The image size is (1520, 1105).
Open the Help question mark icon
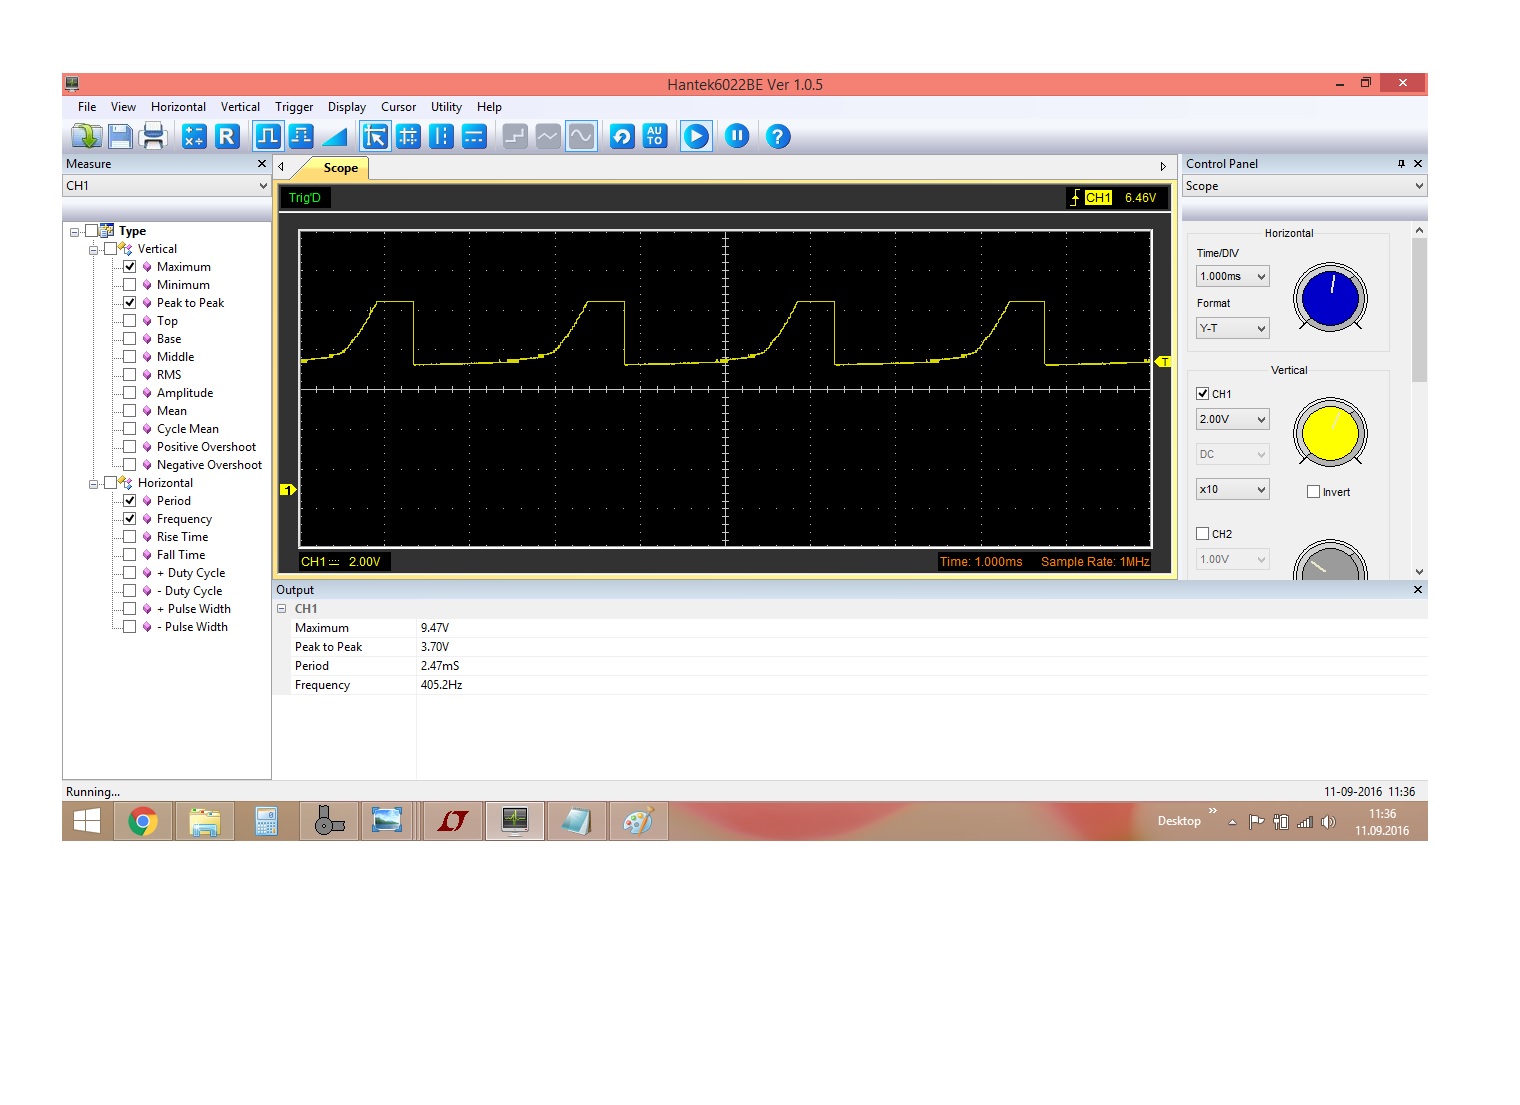[x=778, y=136]
